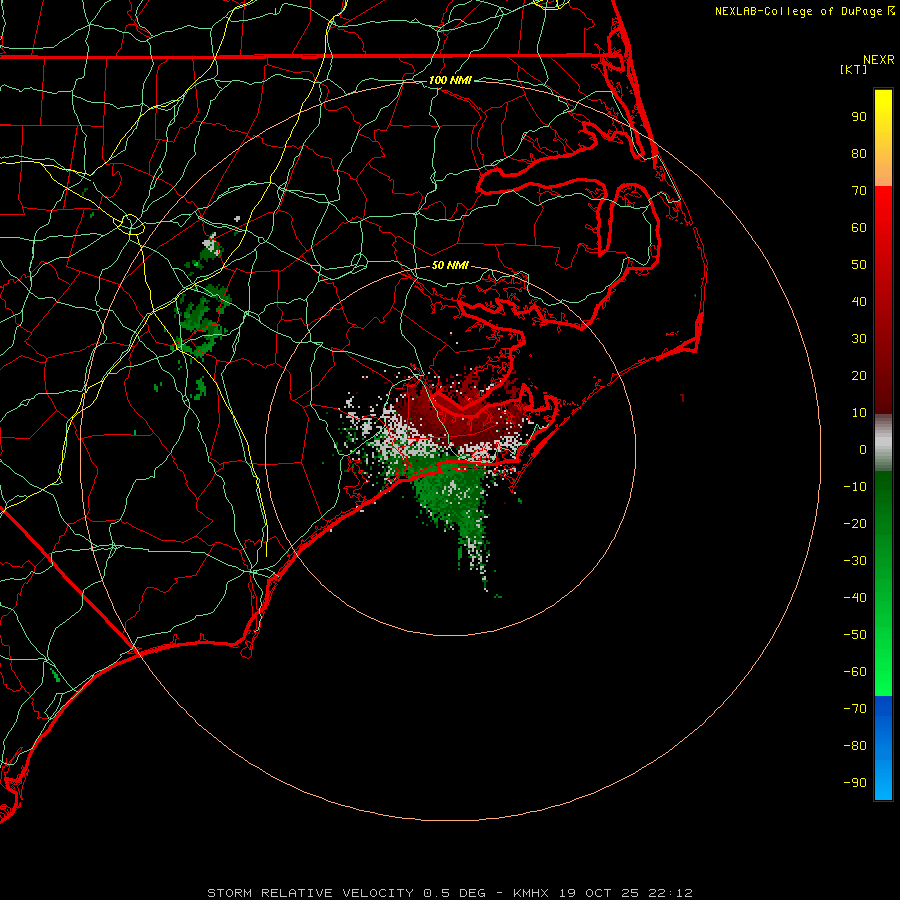Click the -20 knot scale label
This screenshot has height=900, width=900.
point(855,523)
